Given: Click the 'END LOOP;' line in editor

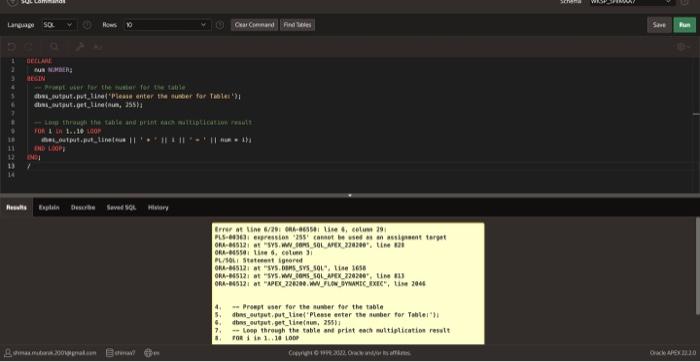Looking at the screenshot, I should tap(50, 149).
